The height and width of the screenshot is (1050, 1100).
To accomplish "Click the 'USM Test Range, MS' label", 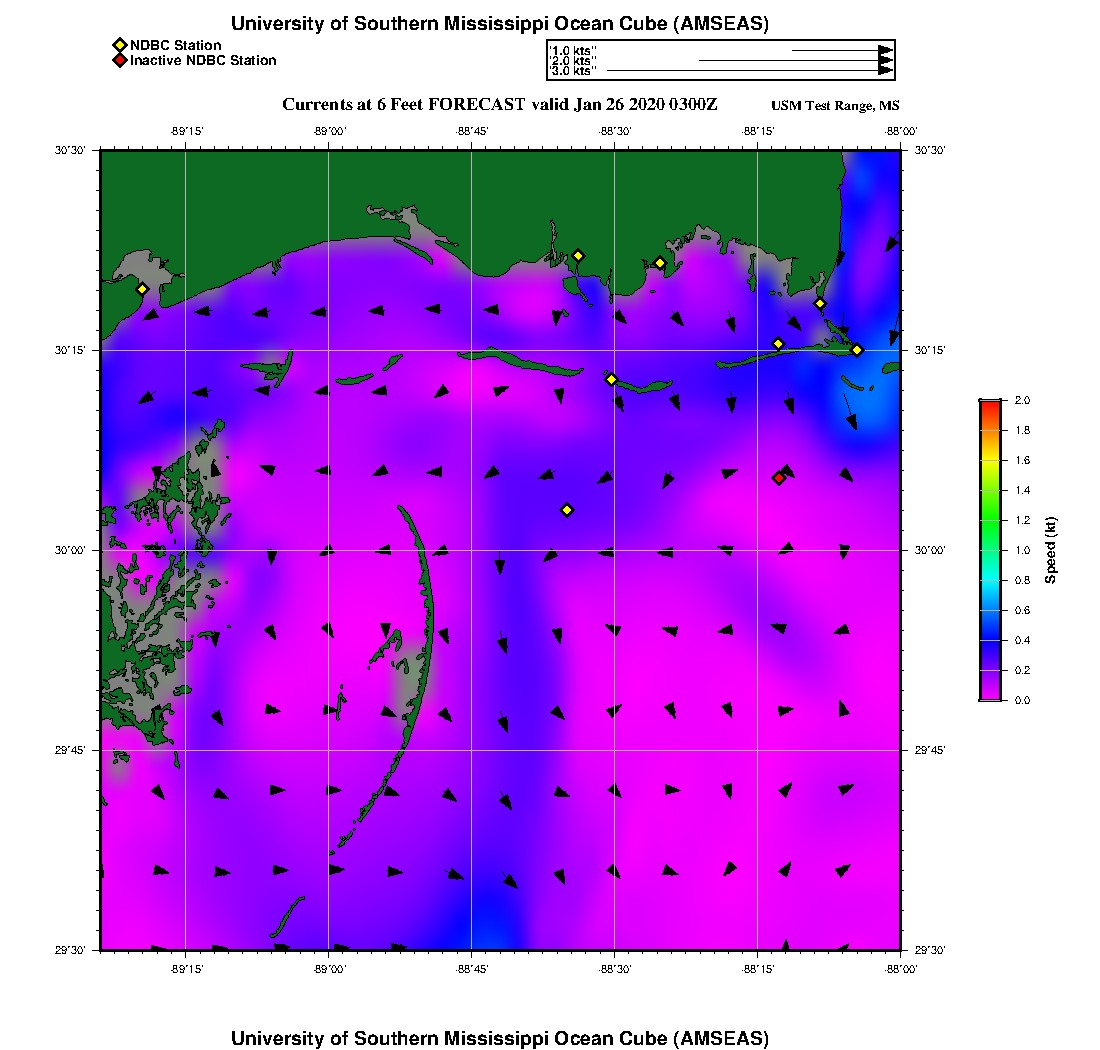I will [835, 106].
